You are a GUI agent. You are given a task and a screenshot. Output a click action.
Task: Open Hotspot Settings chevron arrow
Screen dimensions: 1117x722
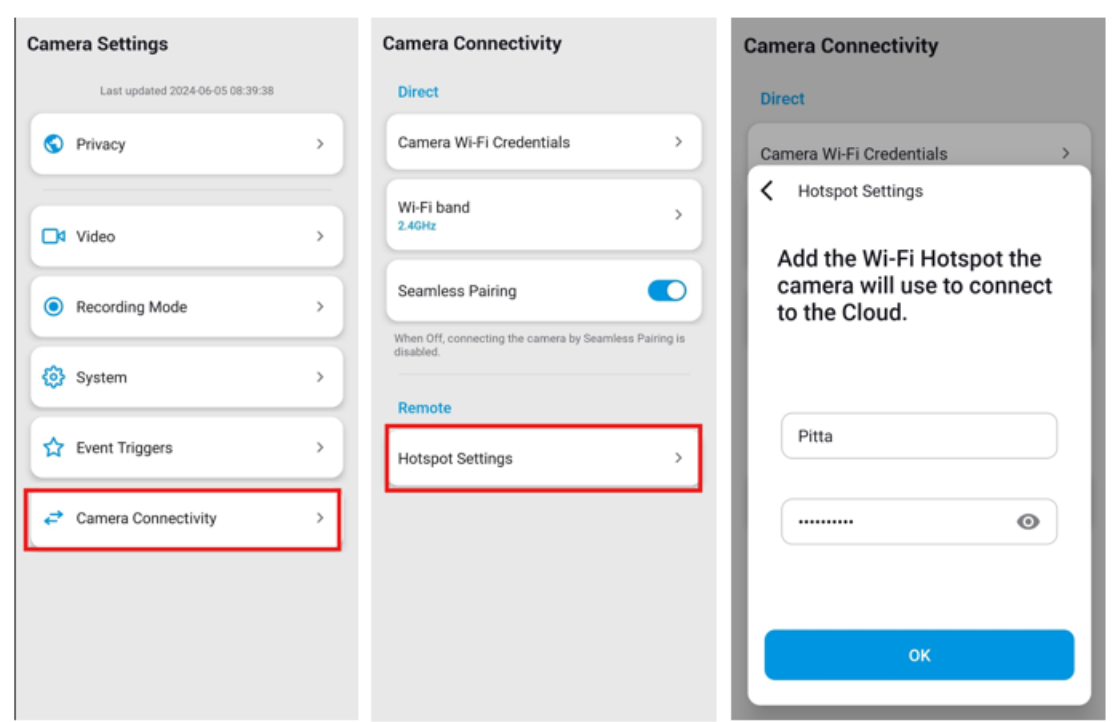point(678,458)
